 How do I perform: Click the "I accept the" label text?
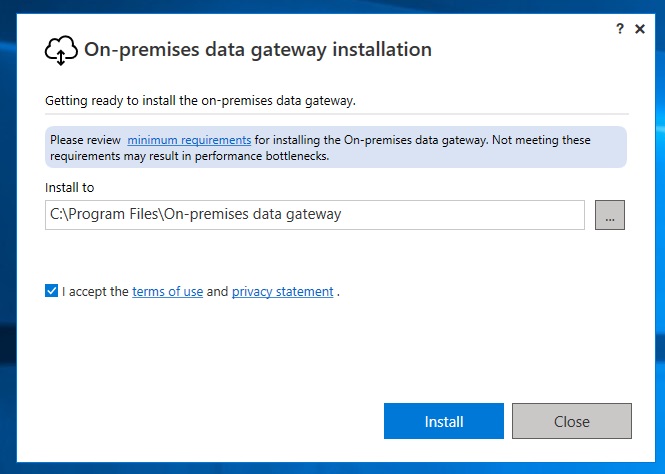[x=95, y=292]
